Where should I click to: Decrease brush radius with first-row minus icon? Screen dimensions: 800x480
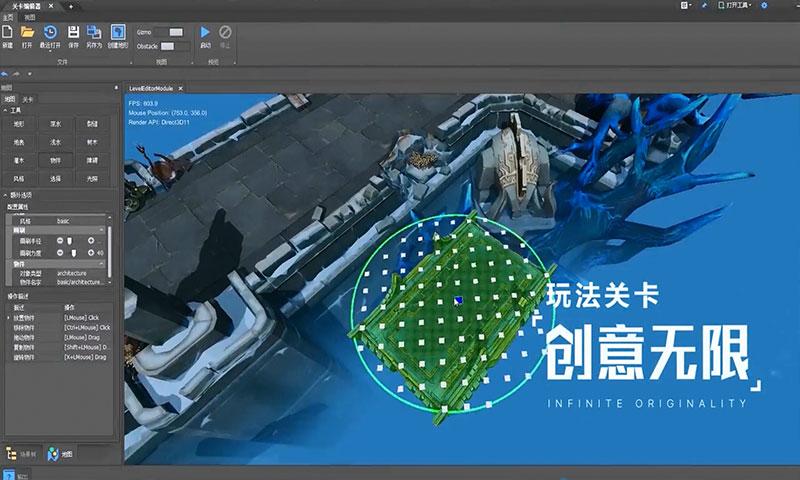click(60, 240)
